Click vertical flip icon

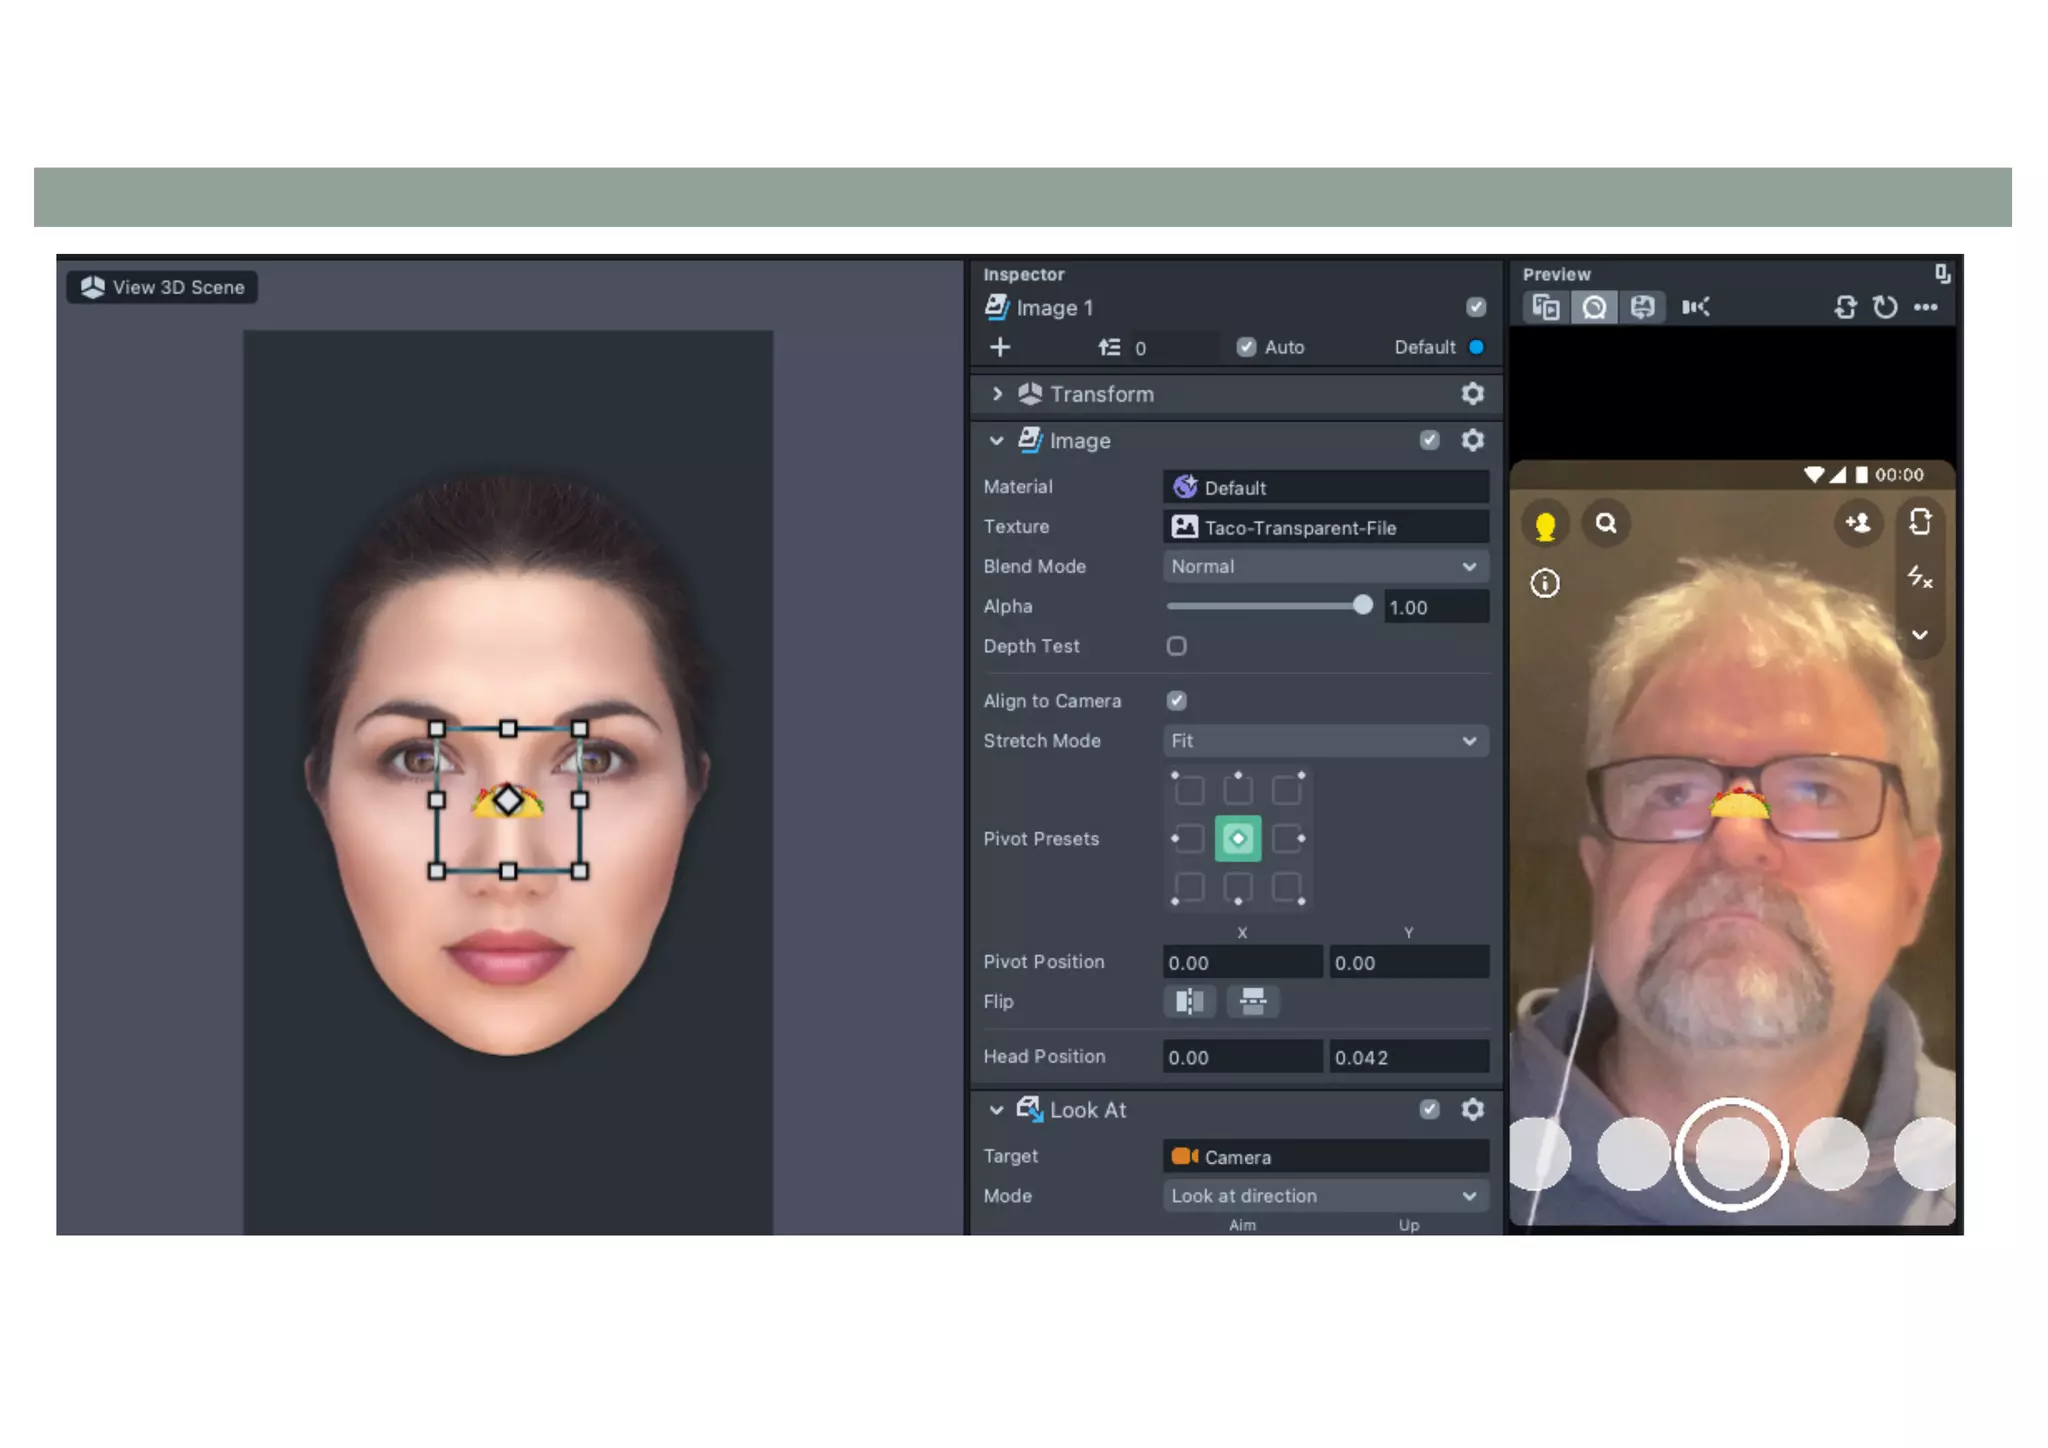pos(1252,1001)
